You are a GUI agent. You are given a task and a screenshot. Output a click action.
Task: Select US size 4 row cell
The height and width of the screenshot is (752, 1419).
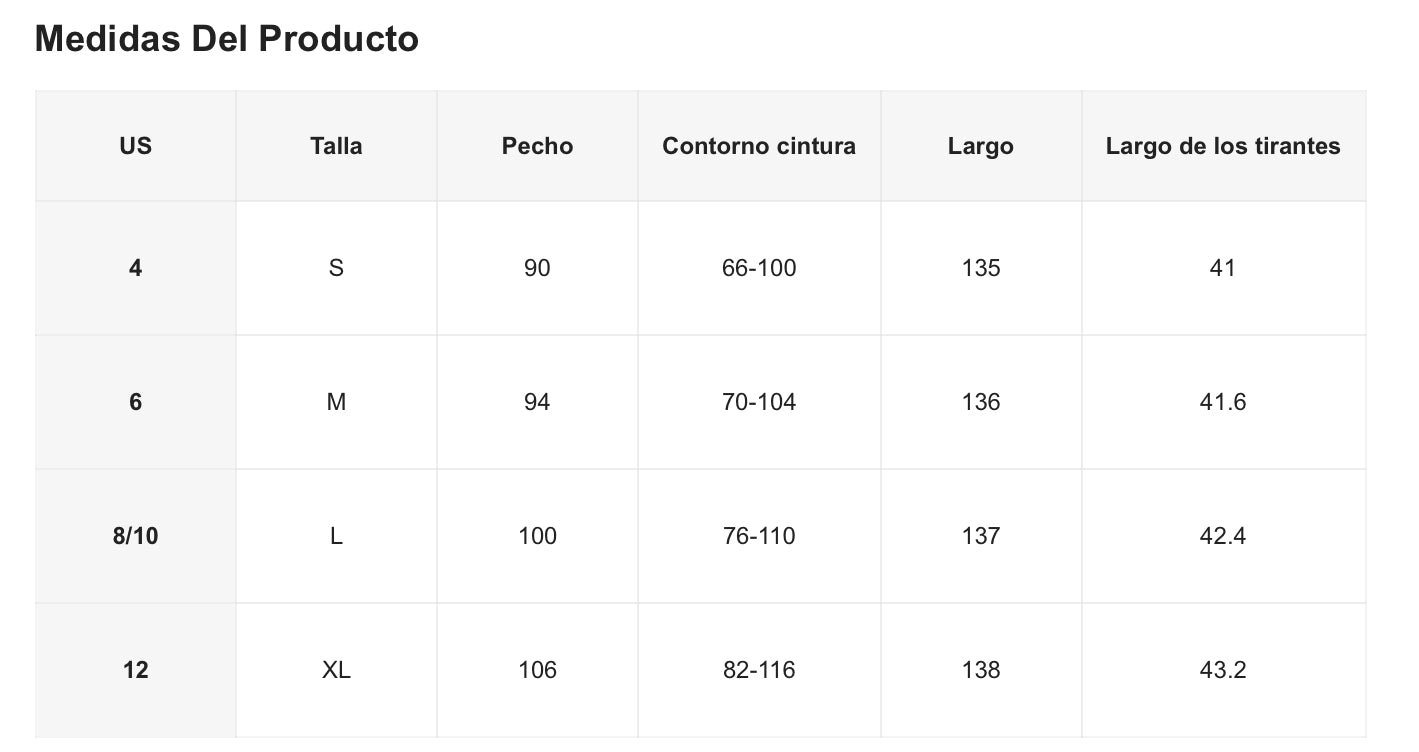tap(135, 268)
